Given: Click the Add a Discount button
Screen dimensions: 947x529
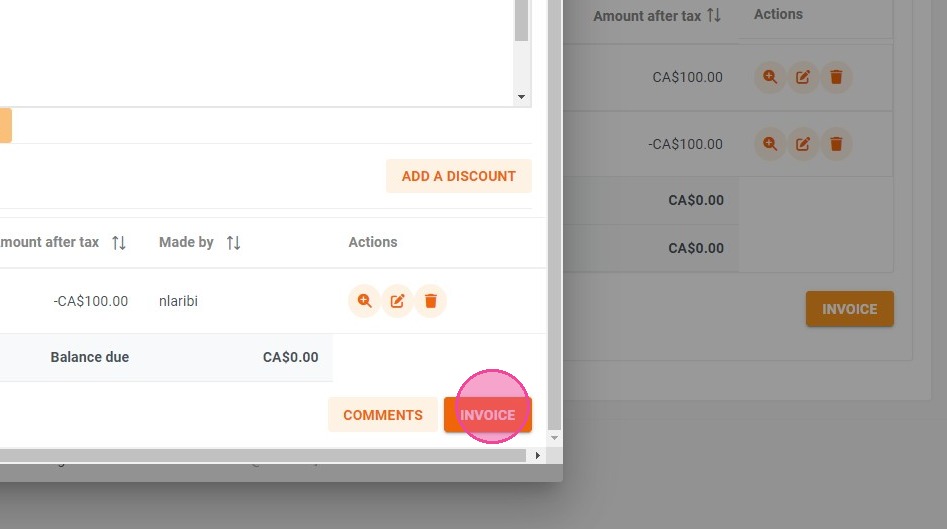Looking at the screenshot, I should click(459, 176).
